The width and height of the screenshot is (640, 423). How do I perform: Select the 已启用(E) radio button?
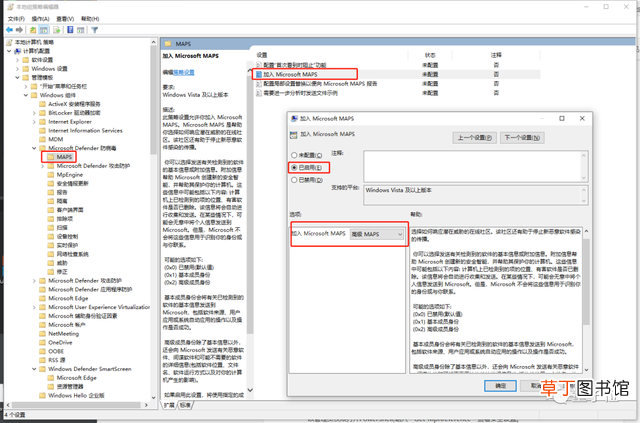pyautogui.click(x=294, y=167)
